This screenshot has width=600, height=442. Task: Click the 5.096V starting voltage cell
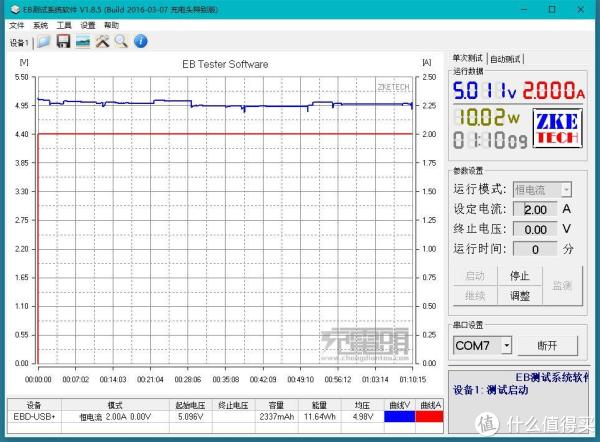tap(191, 416)
